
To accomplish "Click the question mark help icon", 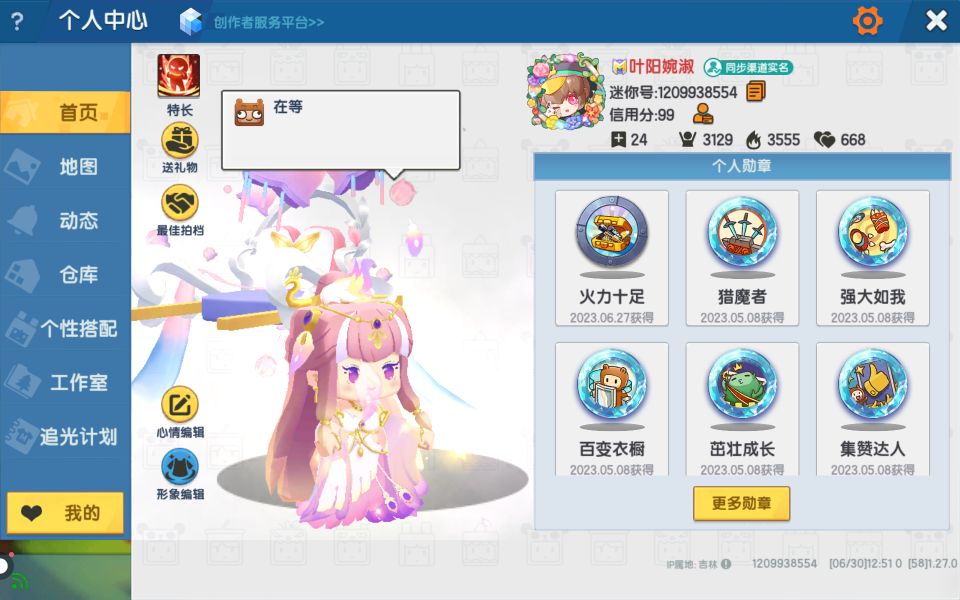I will pyautogui.click(x=18, y=22).
